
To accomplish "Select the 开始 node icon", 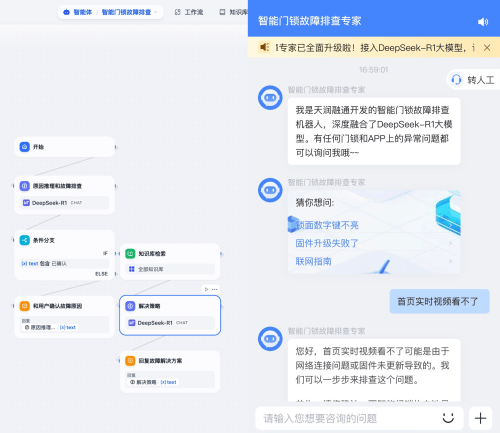I will coord(25,147).
